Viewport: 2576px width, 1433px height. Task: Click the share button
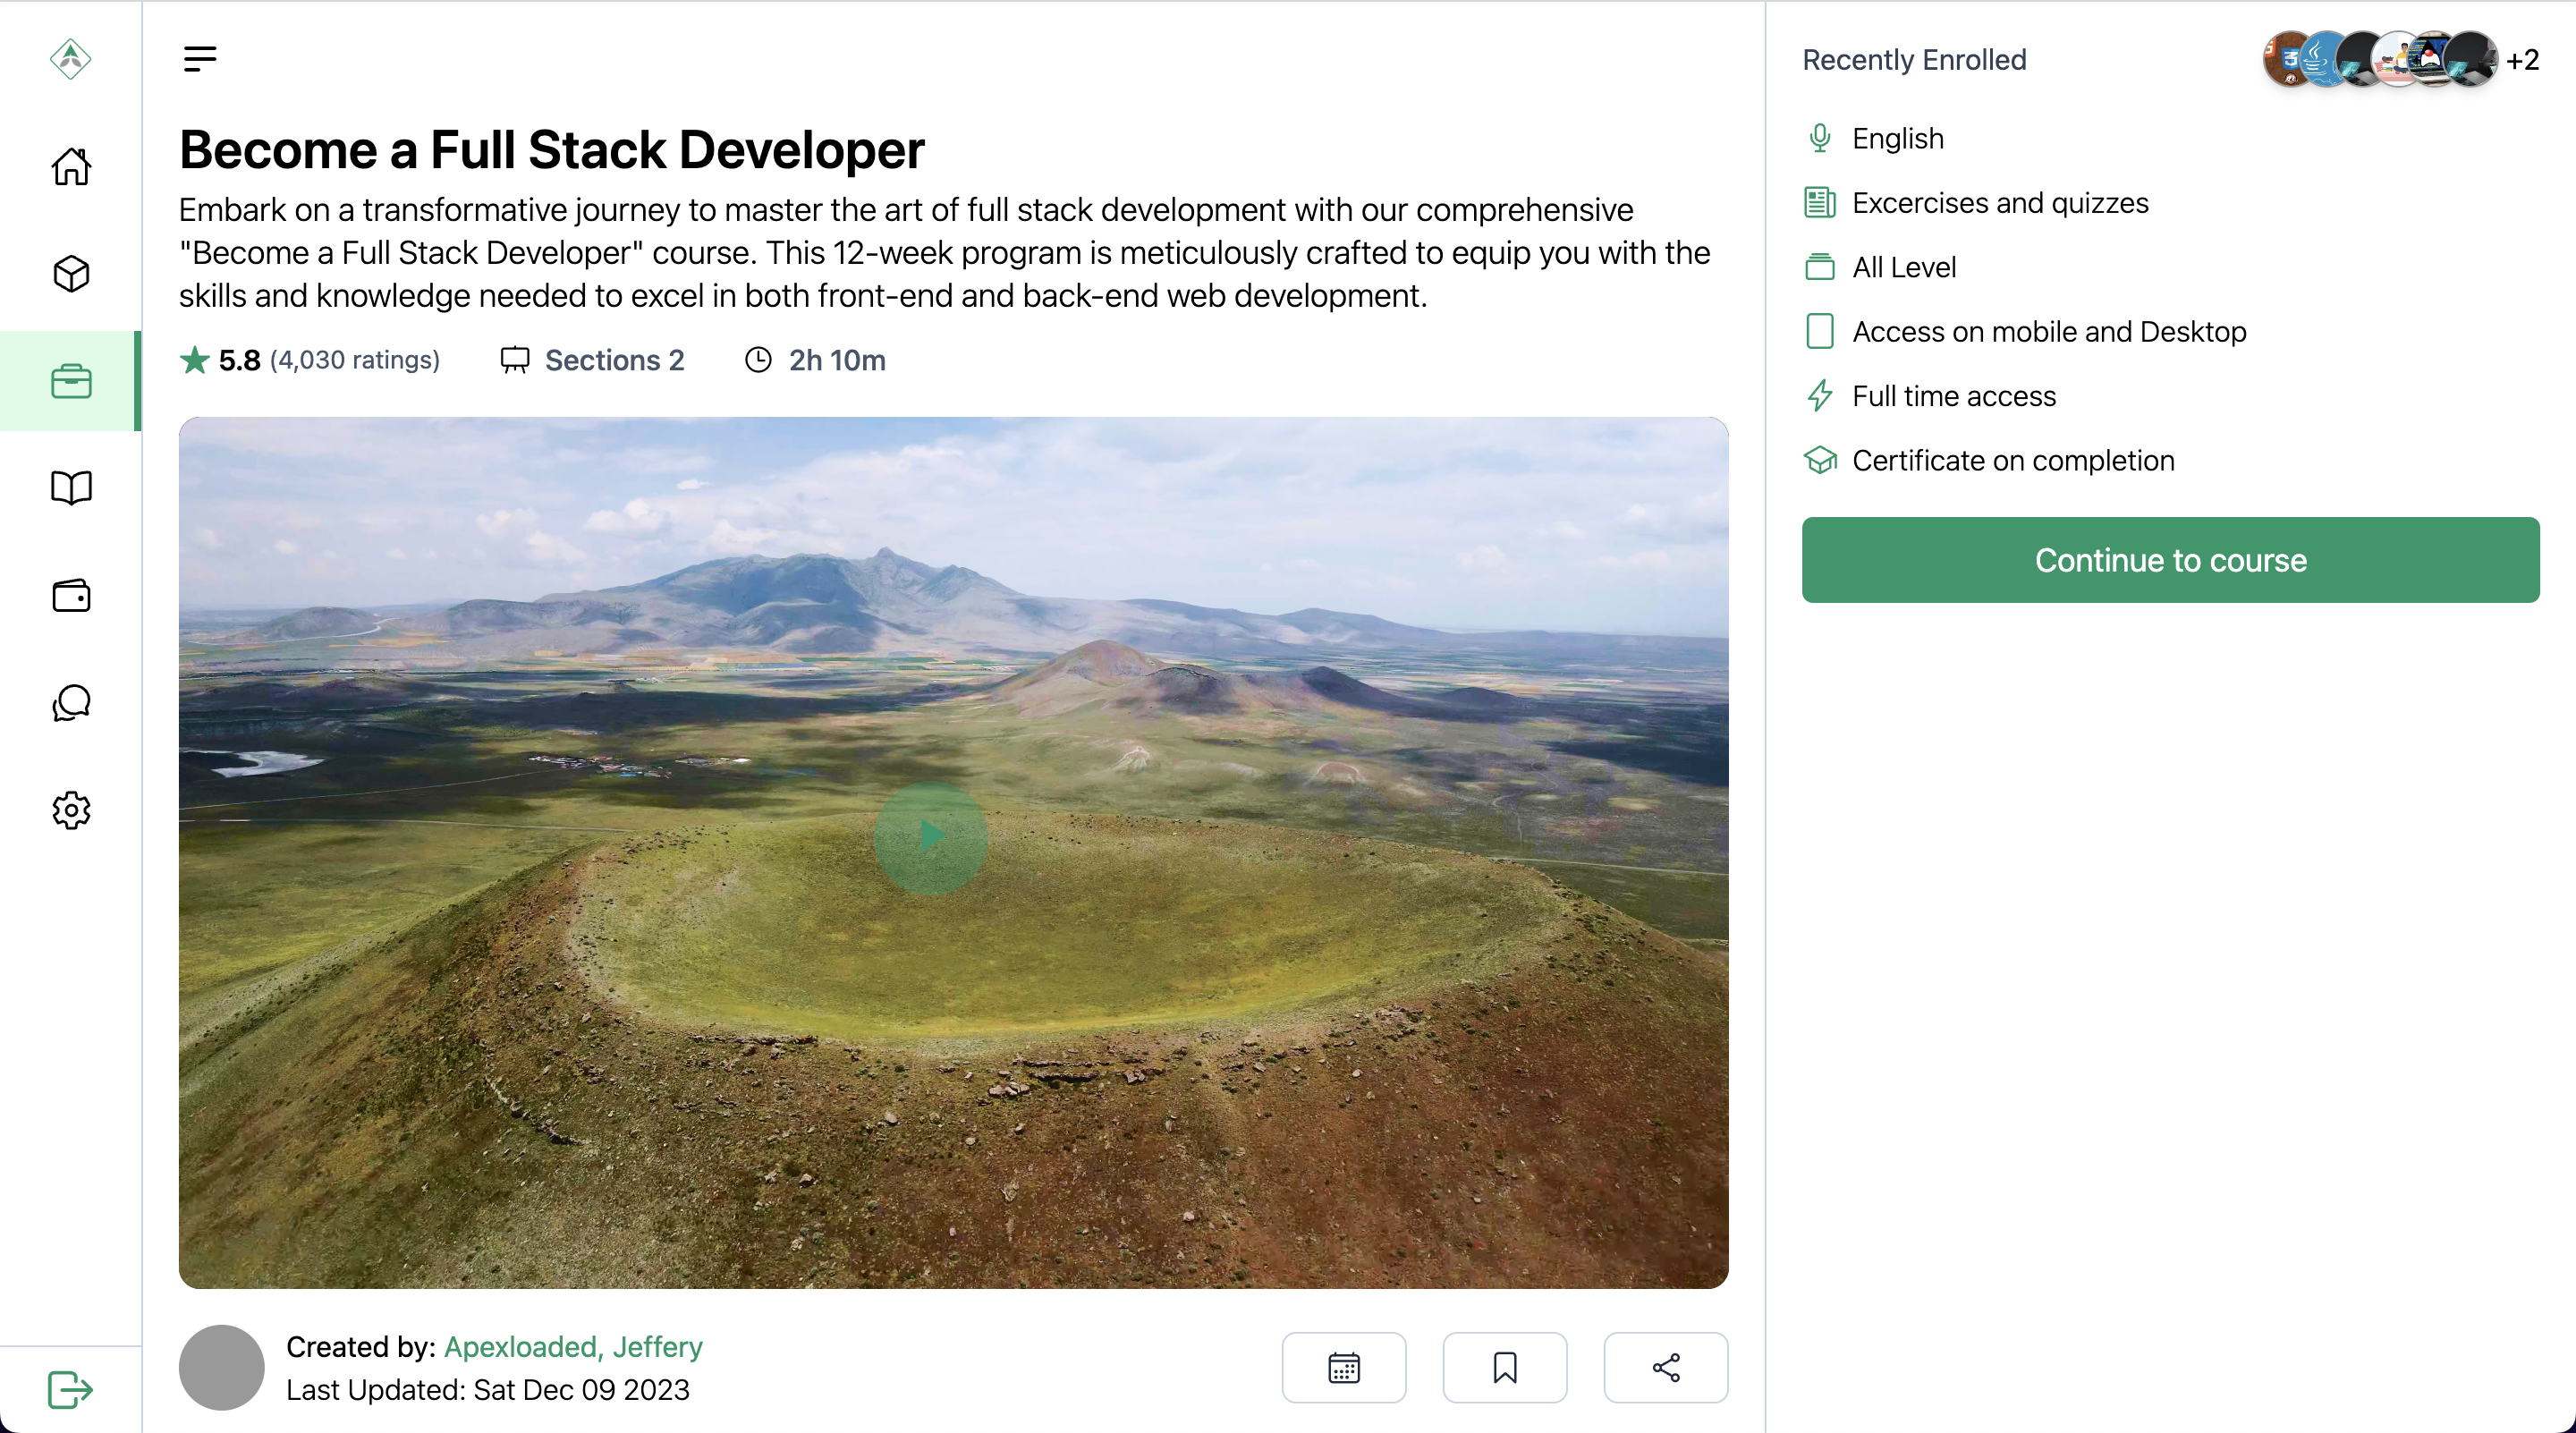pyautogui.click(x=1665, y=1367)
